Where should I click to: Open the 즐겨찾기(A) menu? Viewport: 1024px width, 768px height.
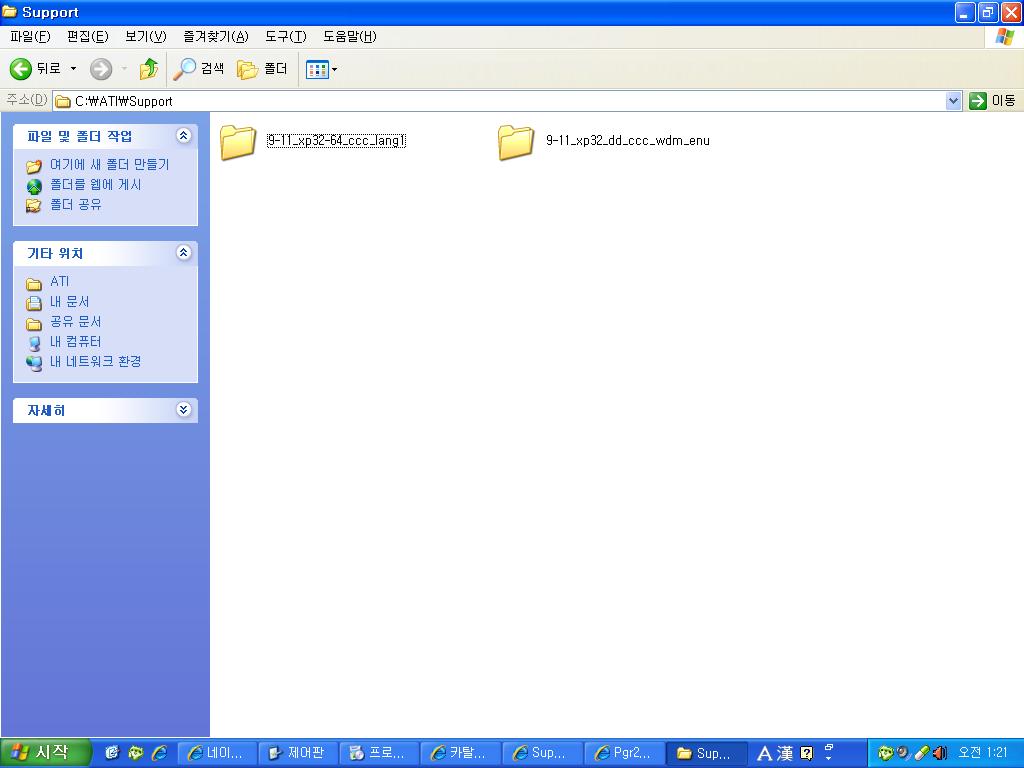[x=216, y=37]
